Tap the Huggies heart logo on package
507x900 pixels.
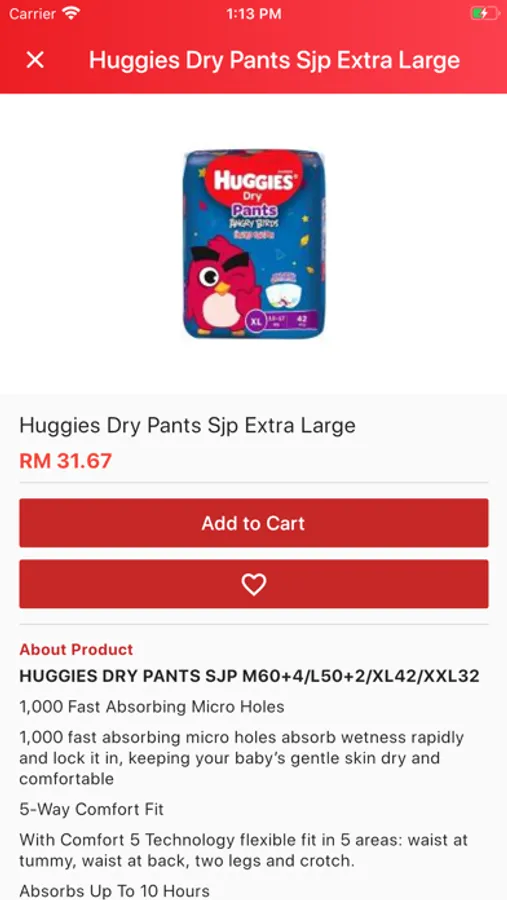pos(254,177)
